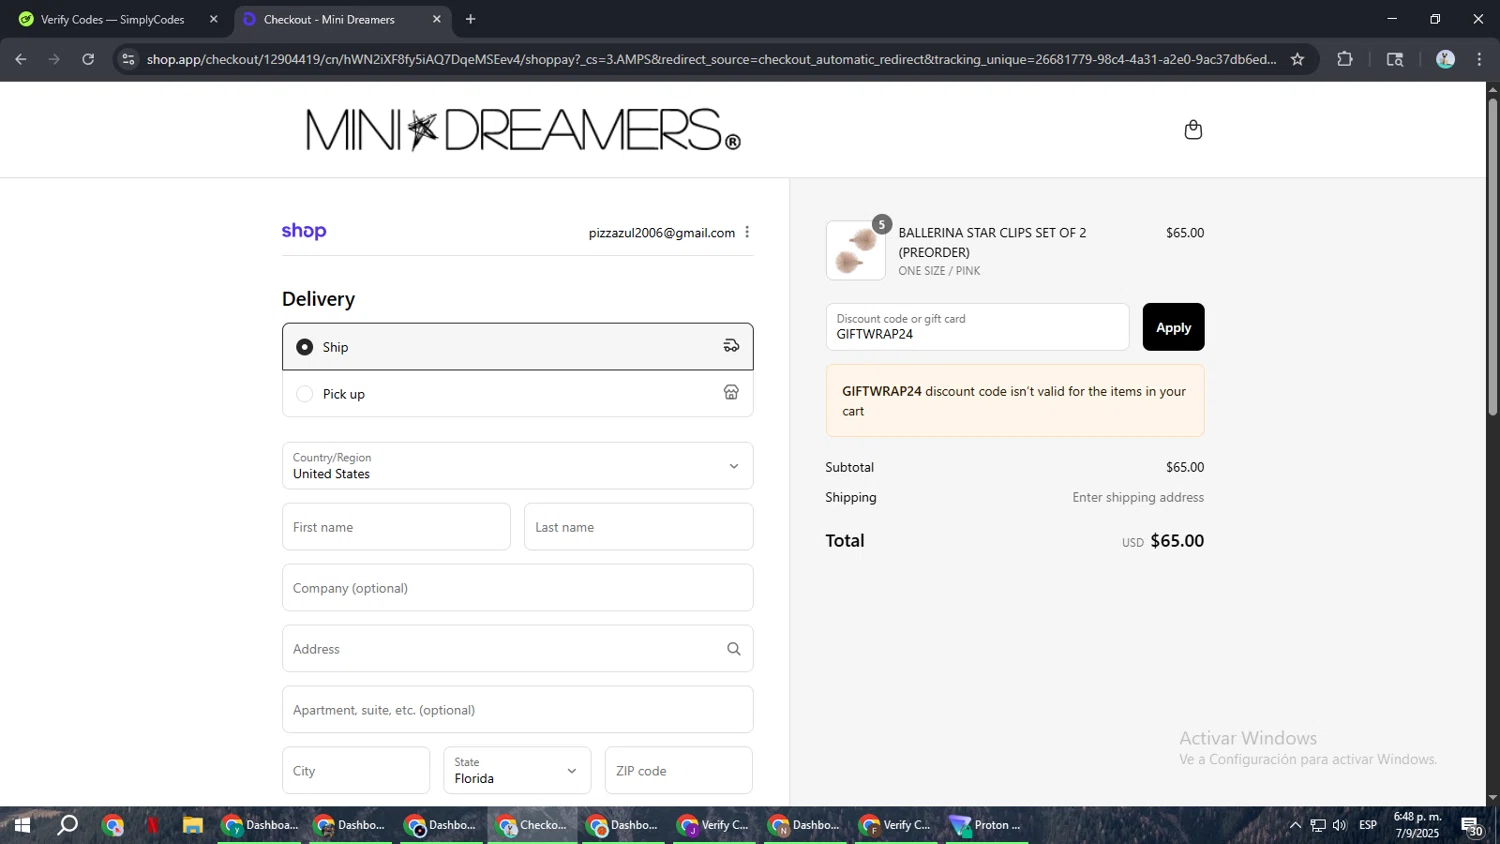Open File Explorer from the taskbar
Viewport: 1500px width, 844px height.
click(192, 825)
